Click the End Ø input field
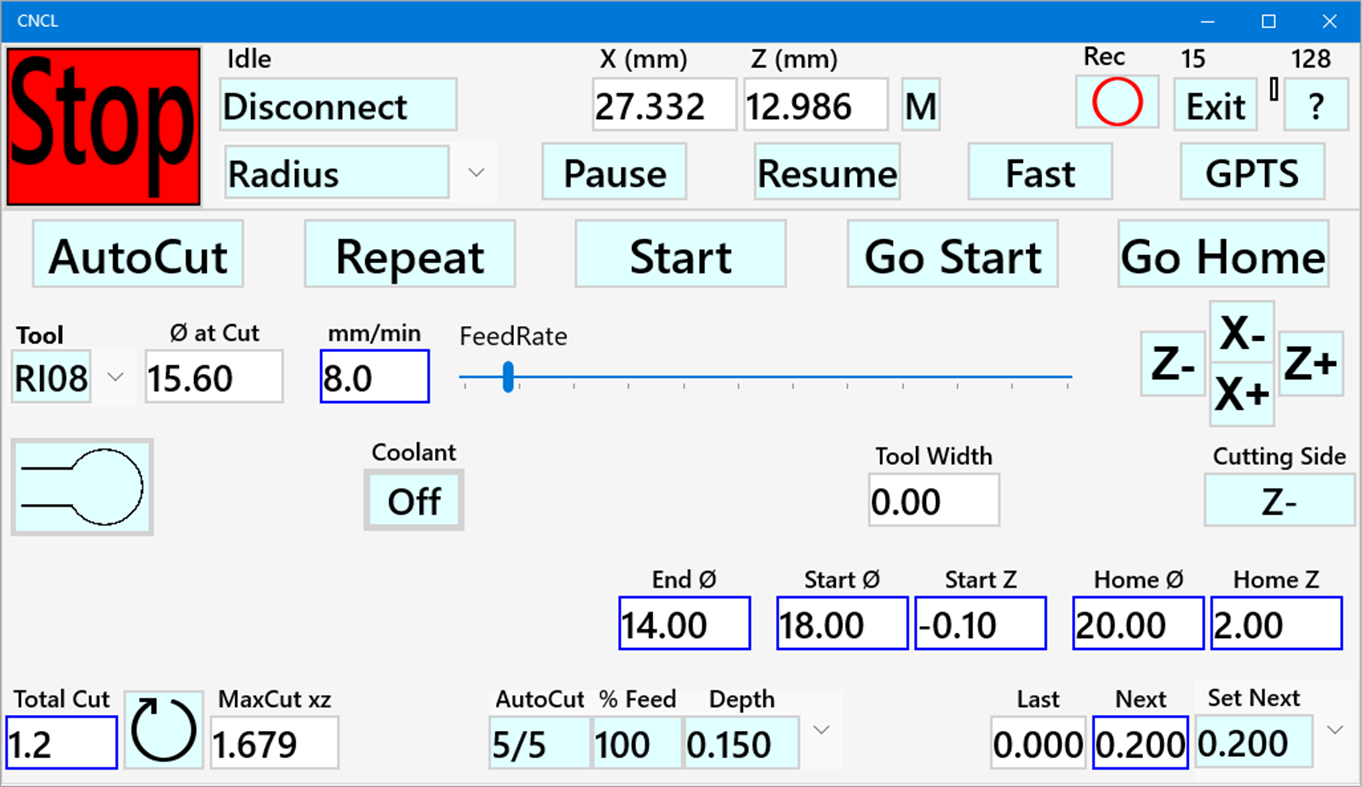Viewport: 1362px width, 787px height. tap(684, 622)
